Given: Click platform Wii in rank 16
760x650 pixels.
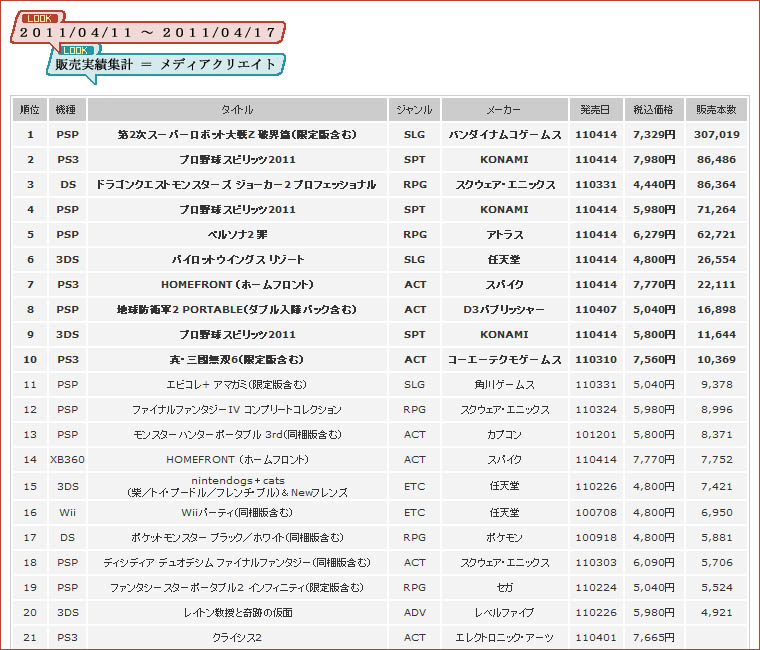Looking at the screenshot, I should coord(67,513).
